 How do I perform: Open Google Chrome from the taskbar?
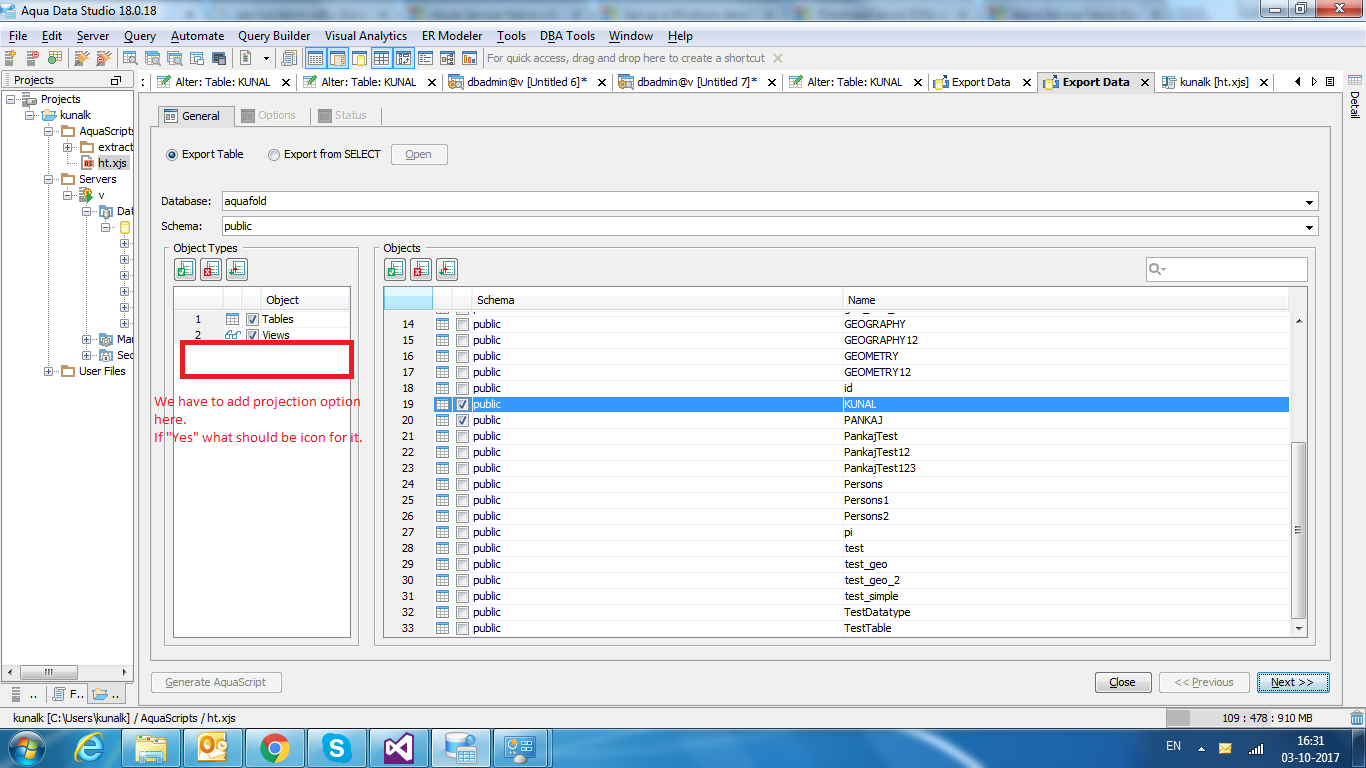(275, 747)
